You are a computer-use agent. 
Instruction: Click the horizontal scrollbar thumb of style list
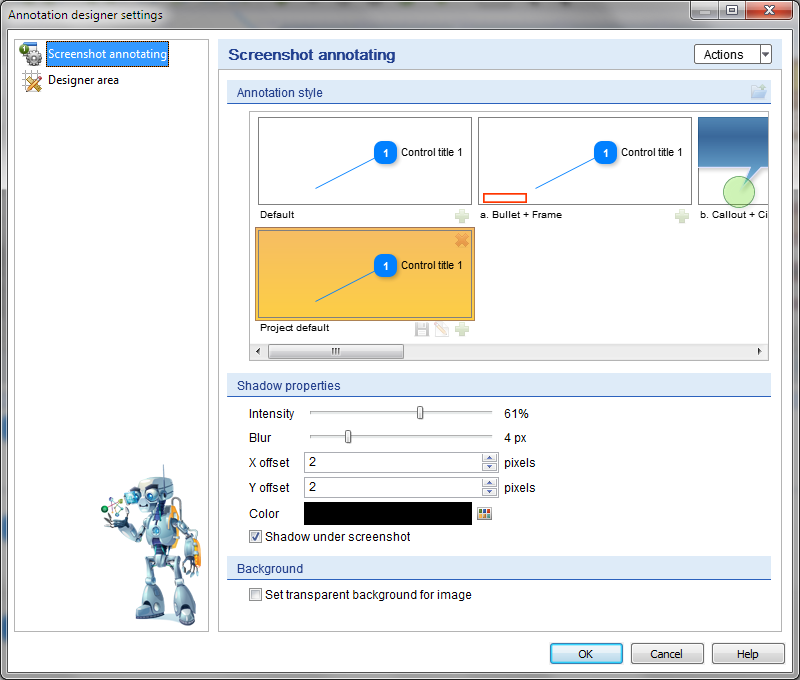click(336, 351)
